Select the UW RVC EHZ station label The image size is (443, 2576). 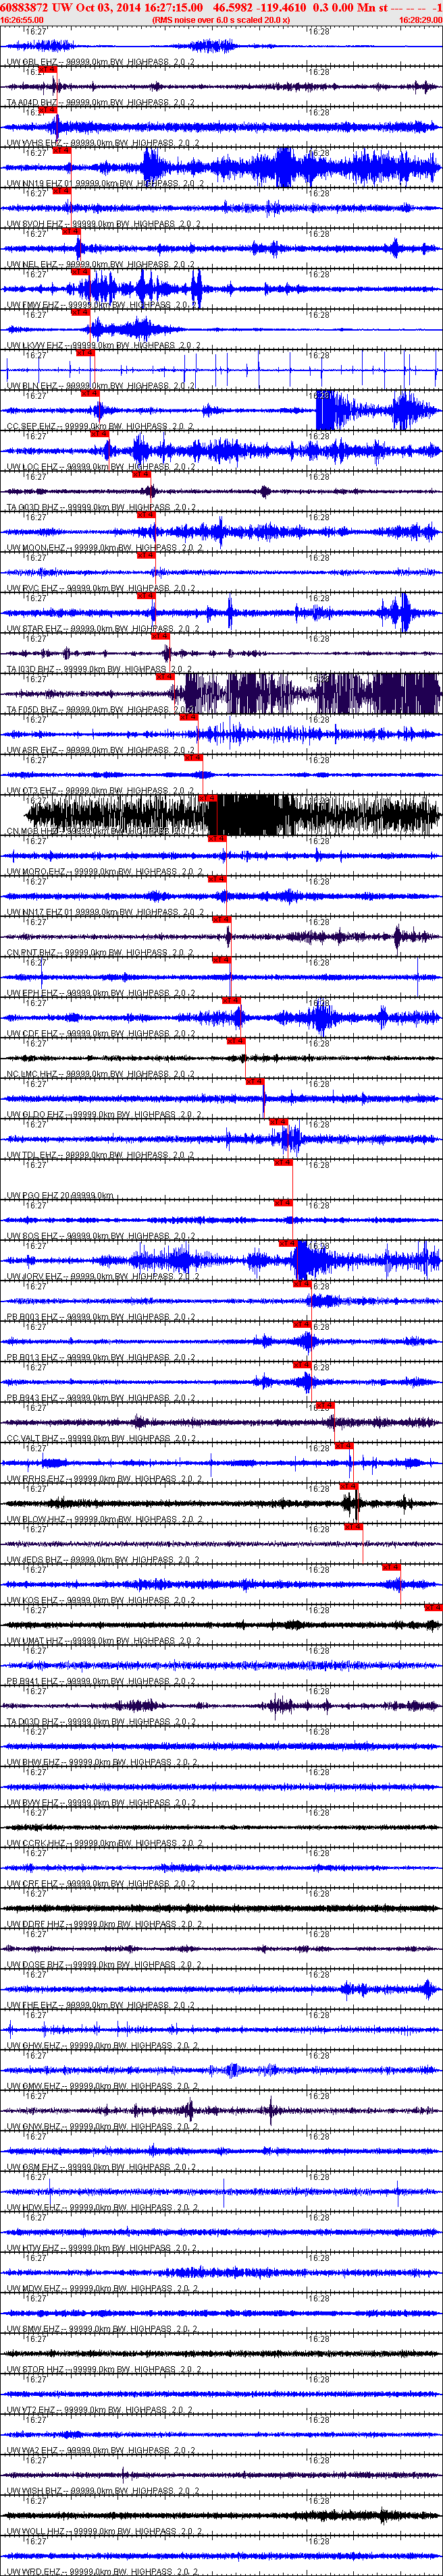pos(101,588)
